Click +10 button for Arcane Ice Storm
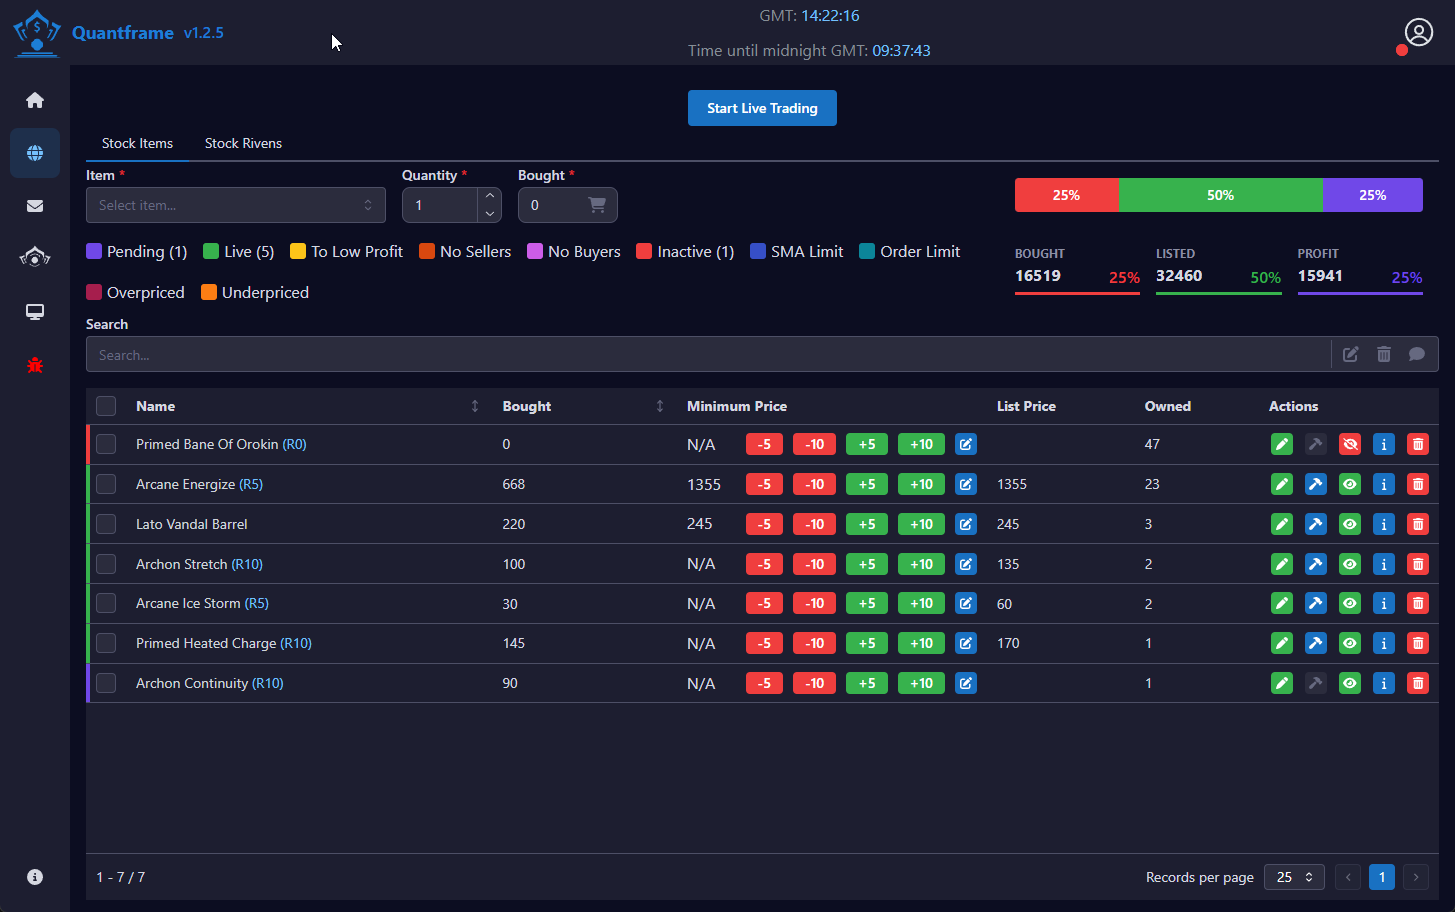Screen dimensions: 1455x912 click(921, 603)
